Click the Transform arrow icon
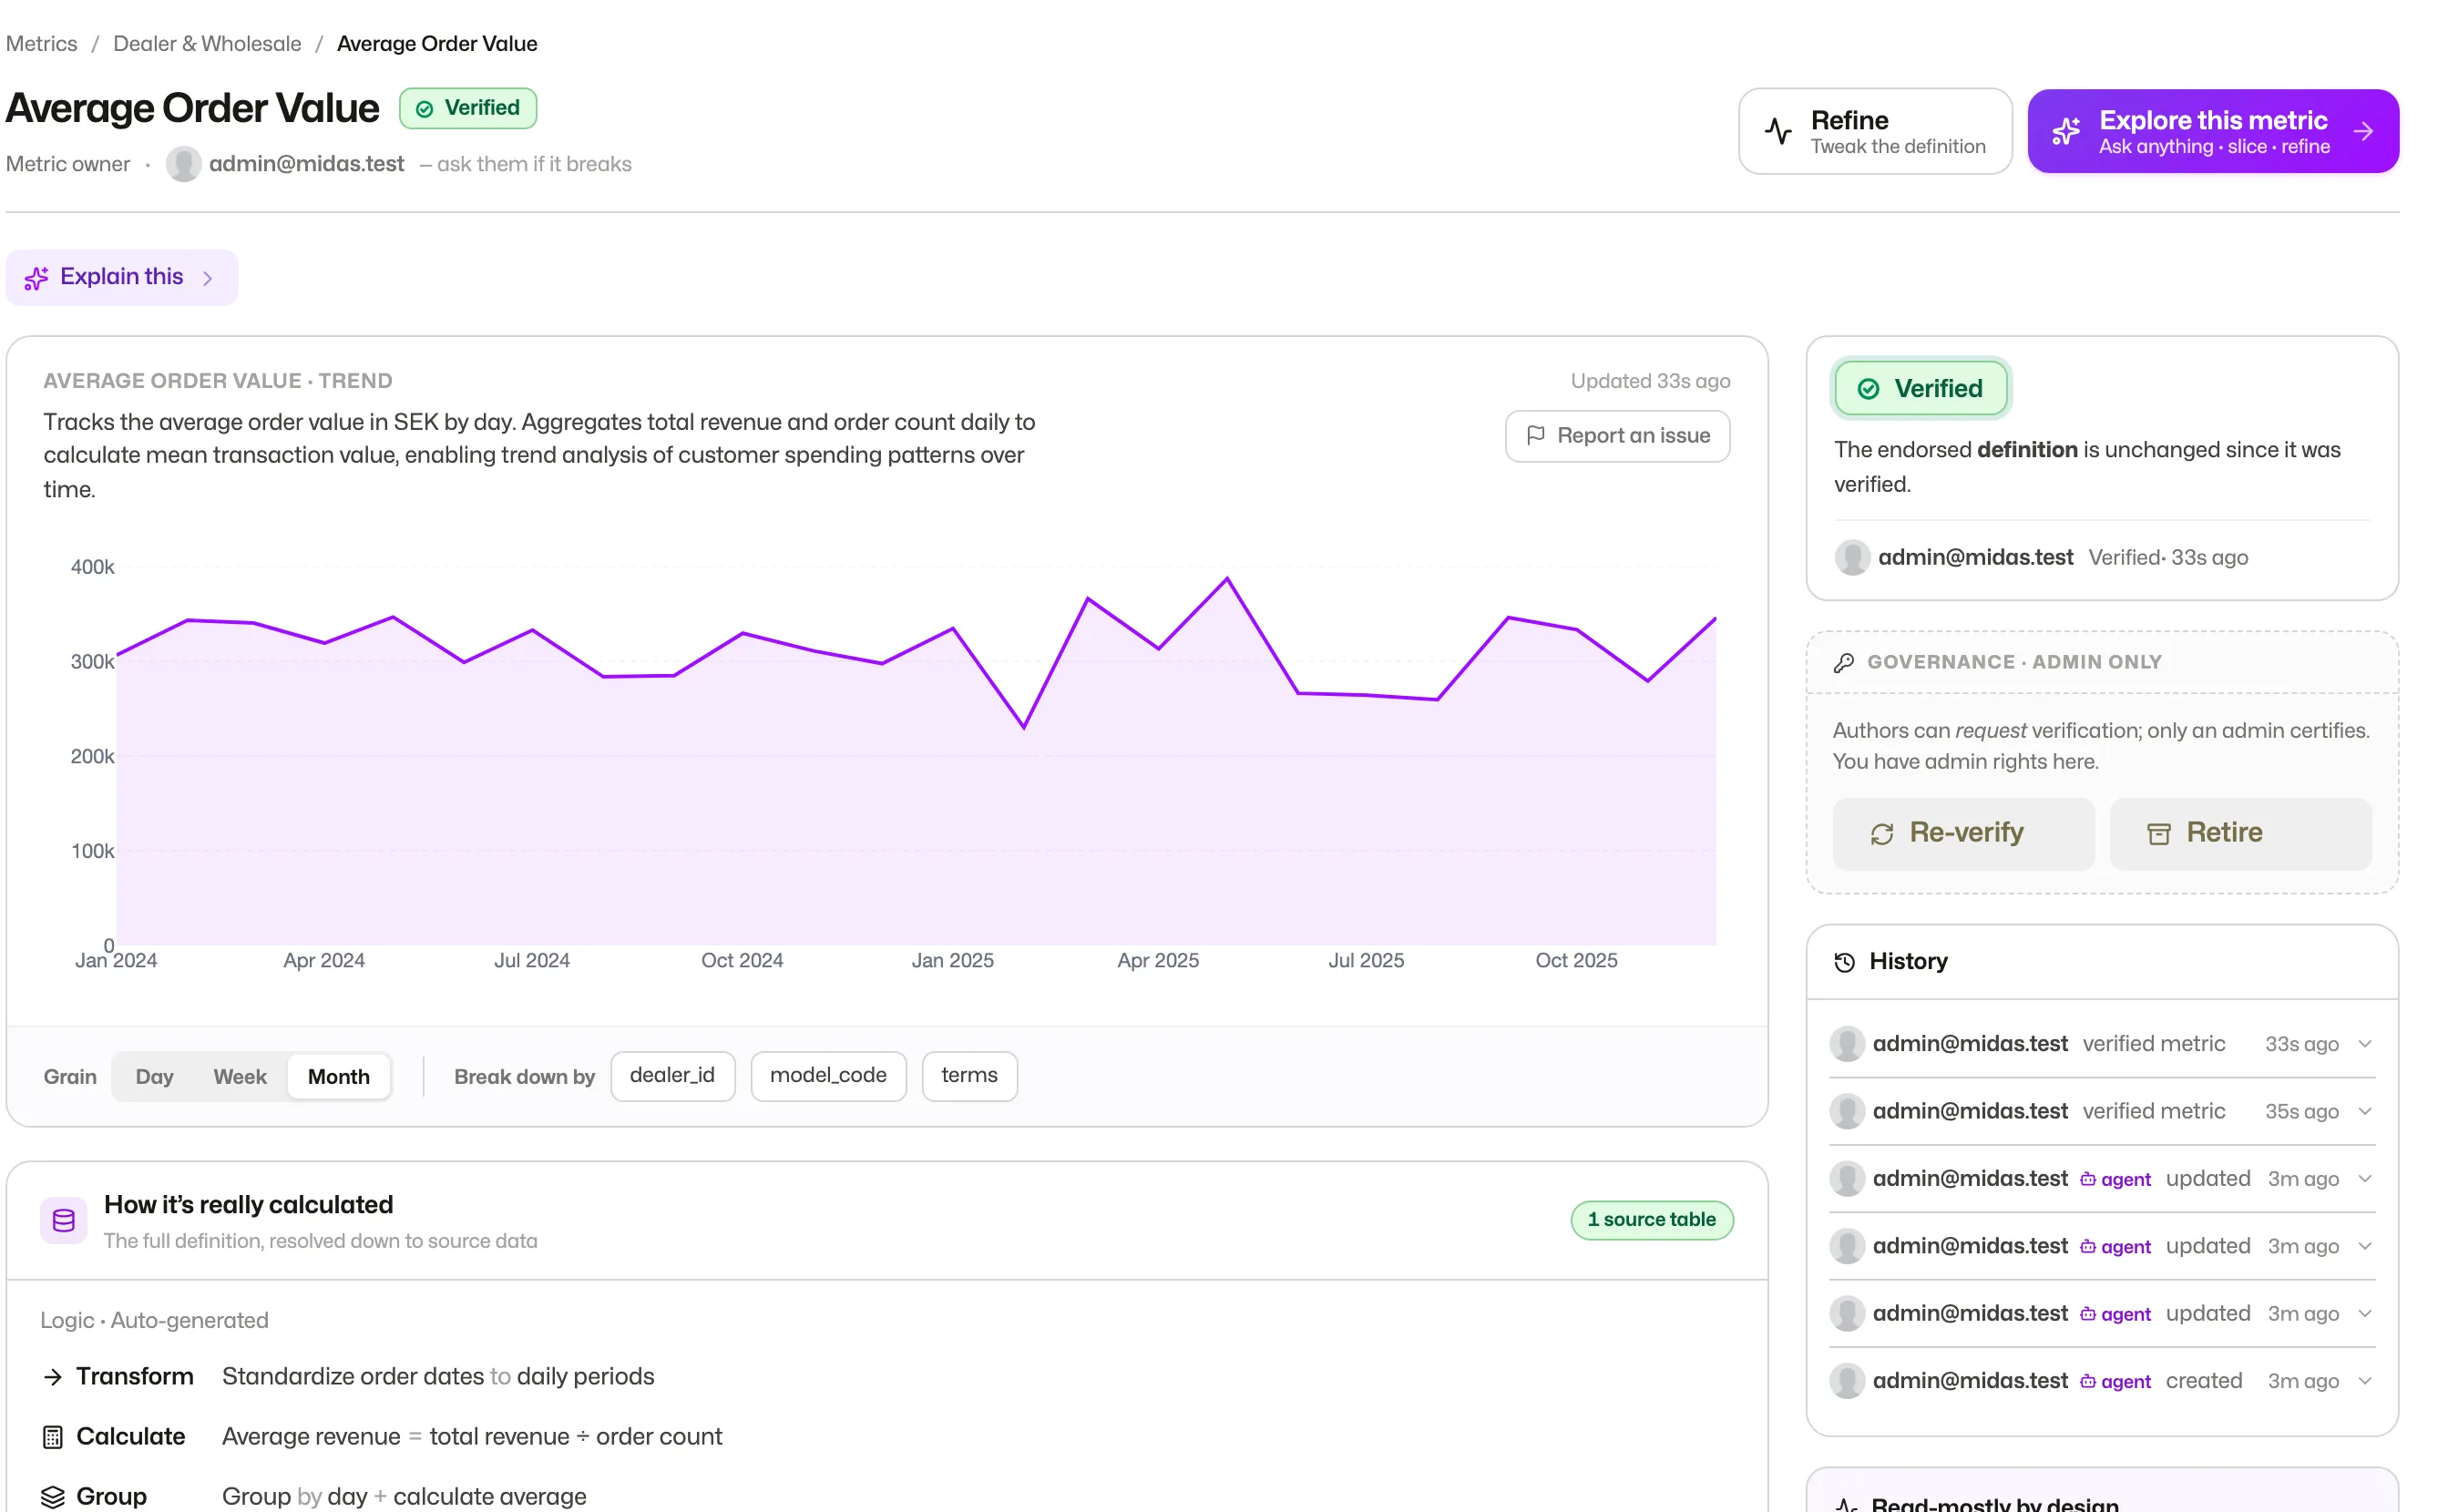This screenshot has height=1512, width=2438. click(52, 1377)
